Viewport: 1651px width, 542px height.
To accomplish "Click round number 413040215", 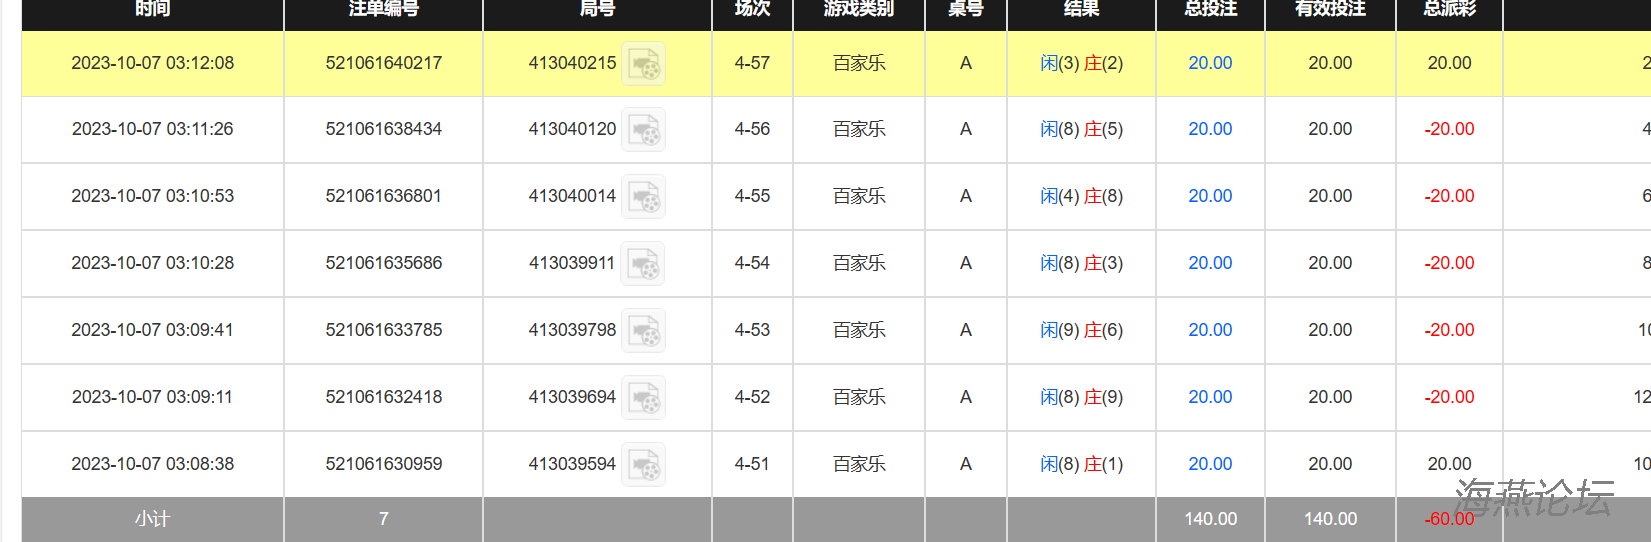I will pyautogui.click(x=572, y=63).
